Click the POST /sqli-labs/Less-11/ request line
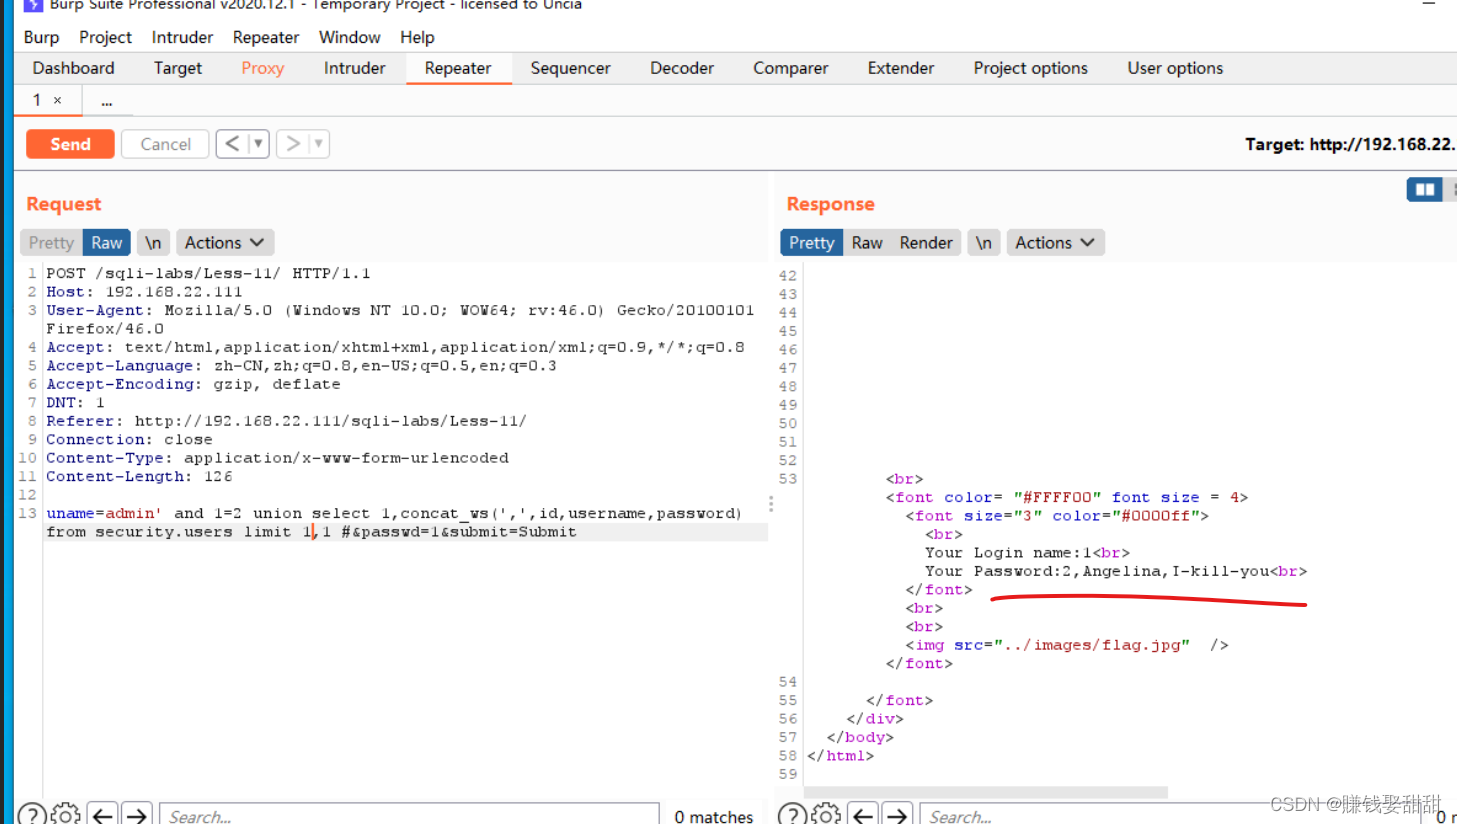This screenshot has width=1457, height=824. point(208,273)
